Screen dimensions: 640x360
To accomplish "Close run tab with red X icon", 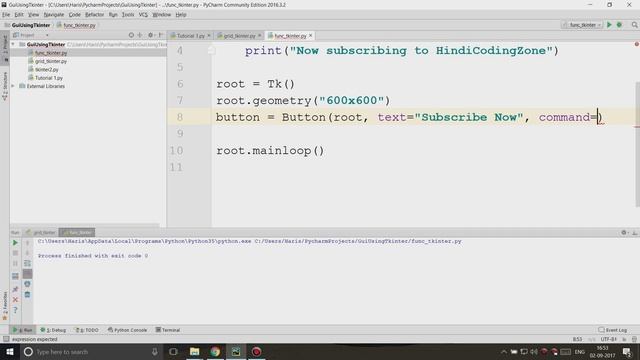I will [15, 300].
